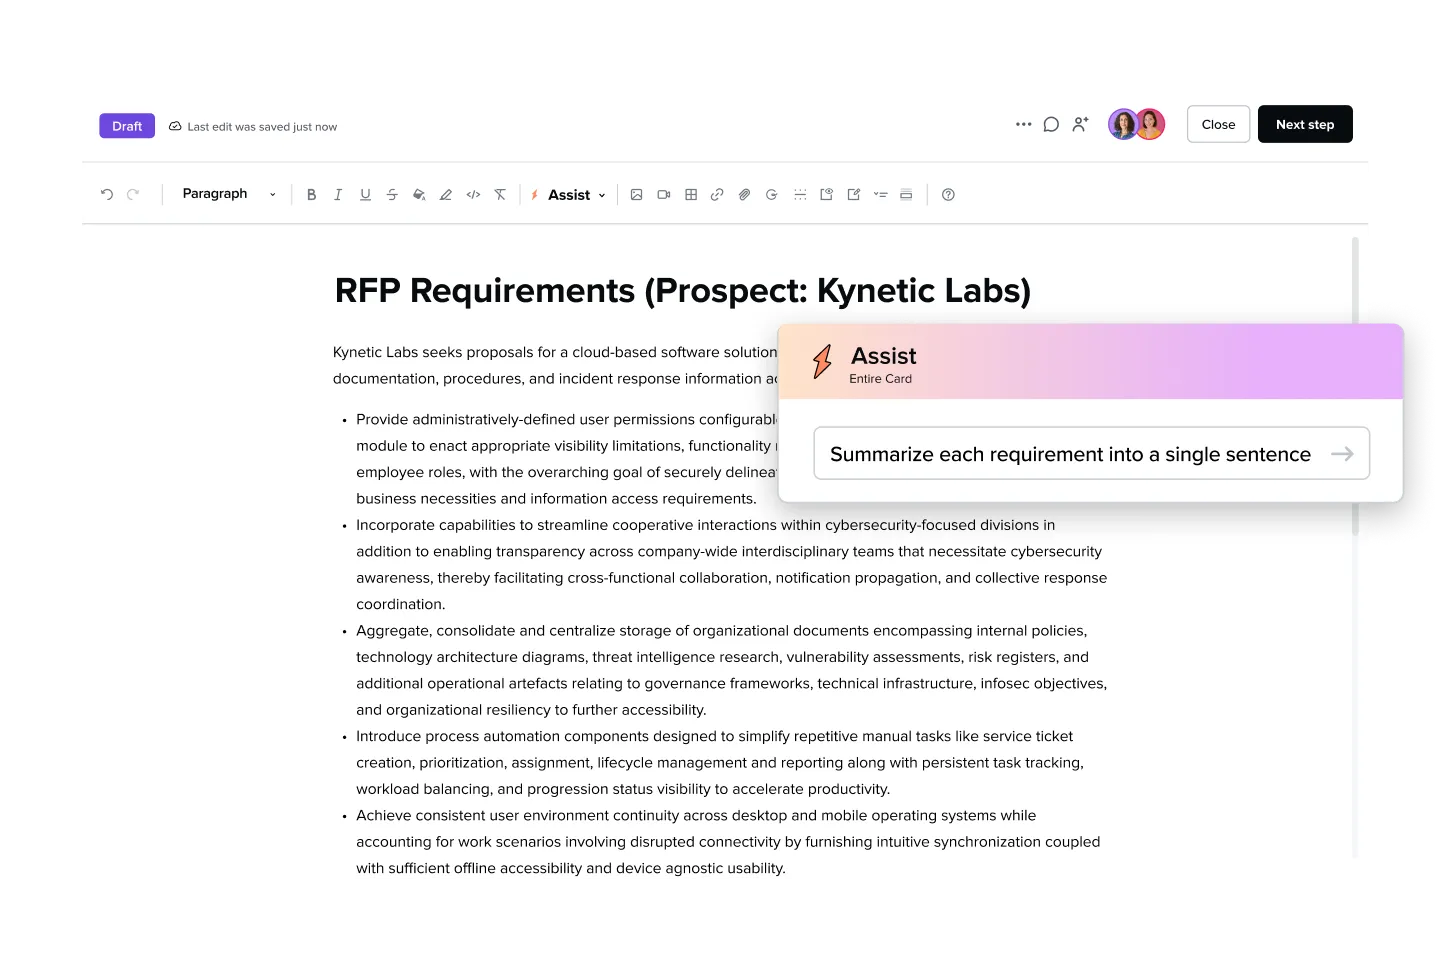1443x963 pixels.
Task: Insert a horizontal divider line
Action: point(800,195)
